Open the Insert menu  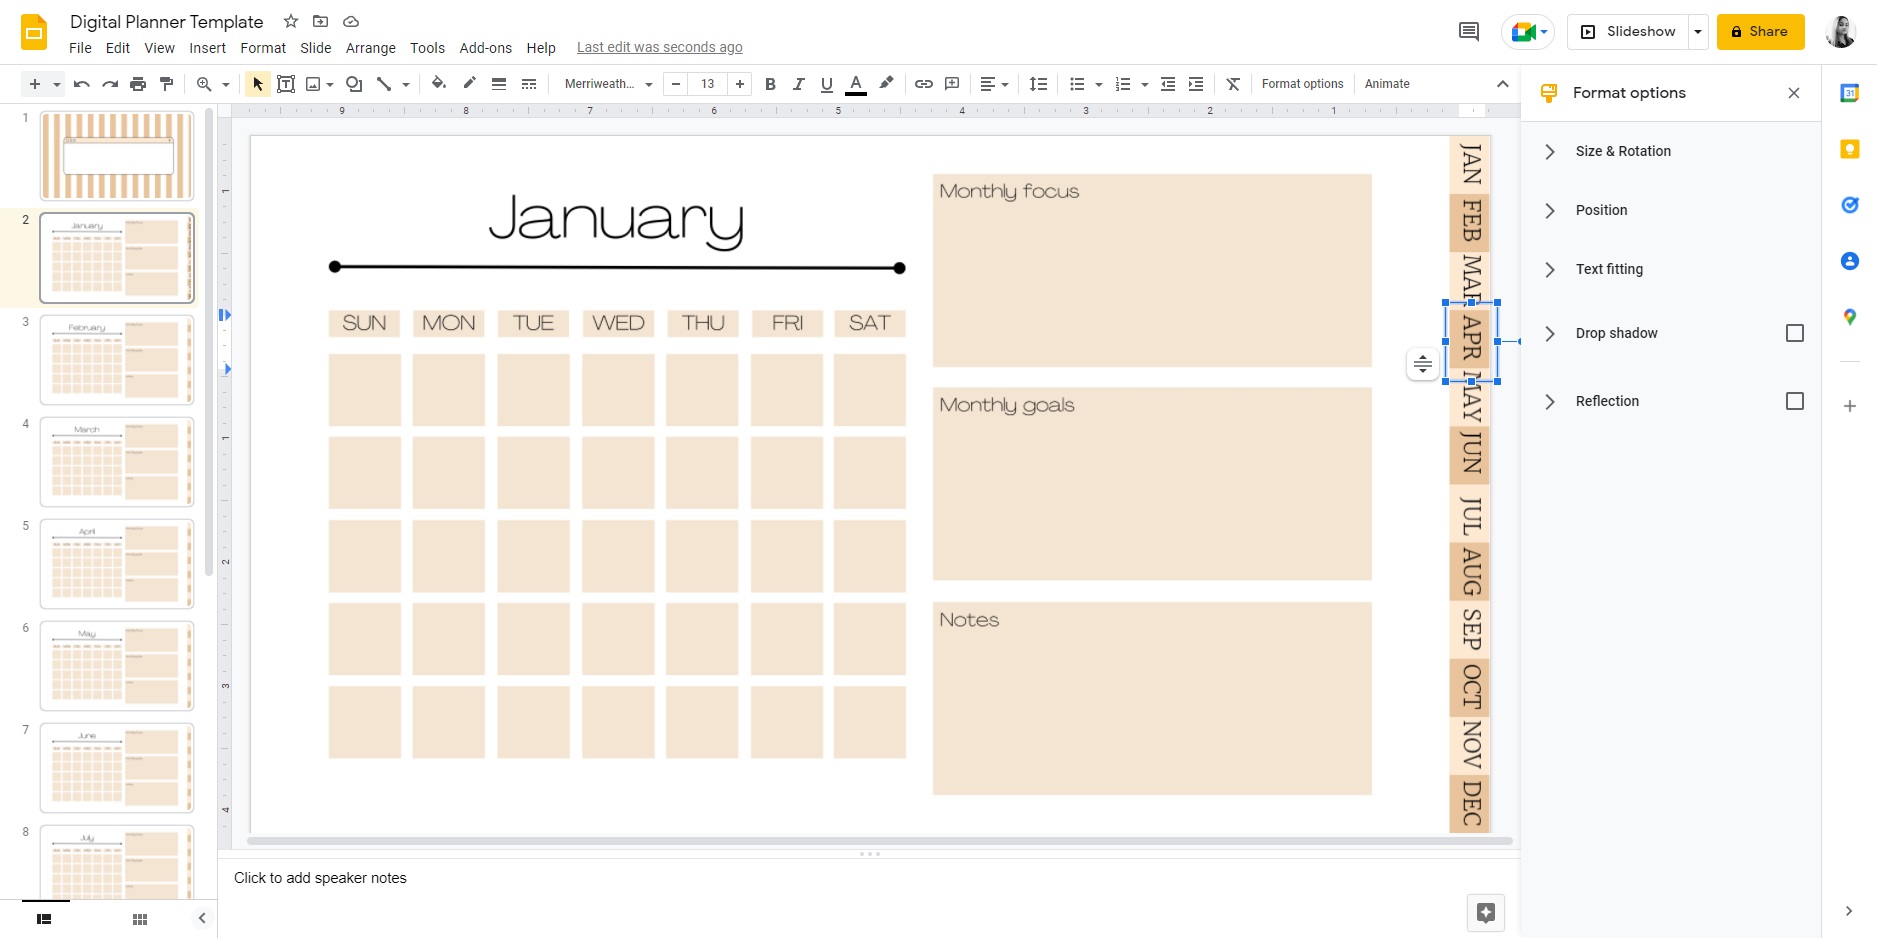coord(207,48)
